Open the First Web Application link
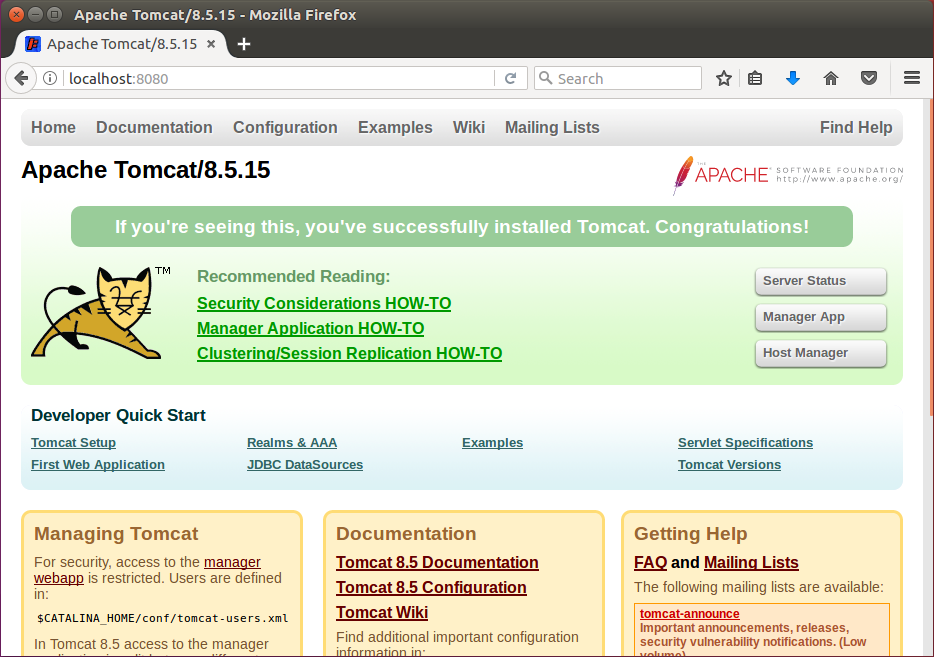Screen dimensions: 934x657 (98, 465)
